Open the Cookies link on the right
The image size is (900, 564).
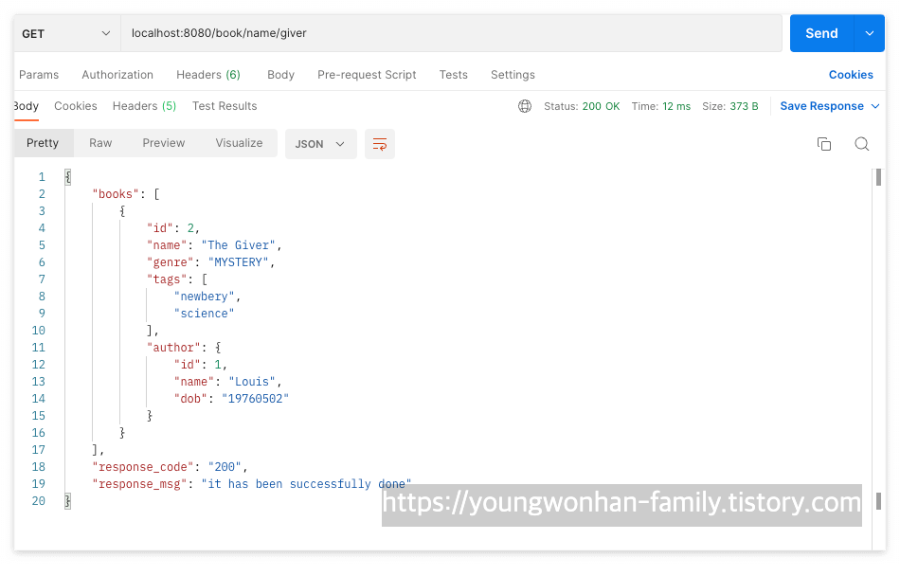[x=851, y=75]
